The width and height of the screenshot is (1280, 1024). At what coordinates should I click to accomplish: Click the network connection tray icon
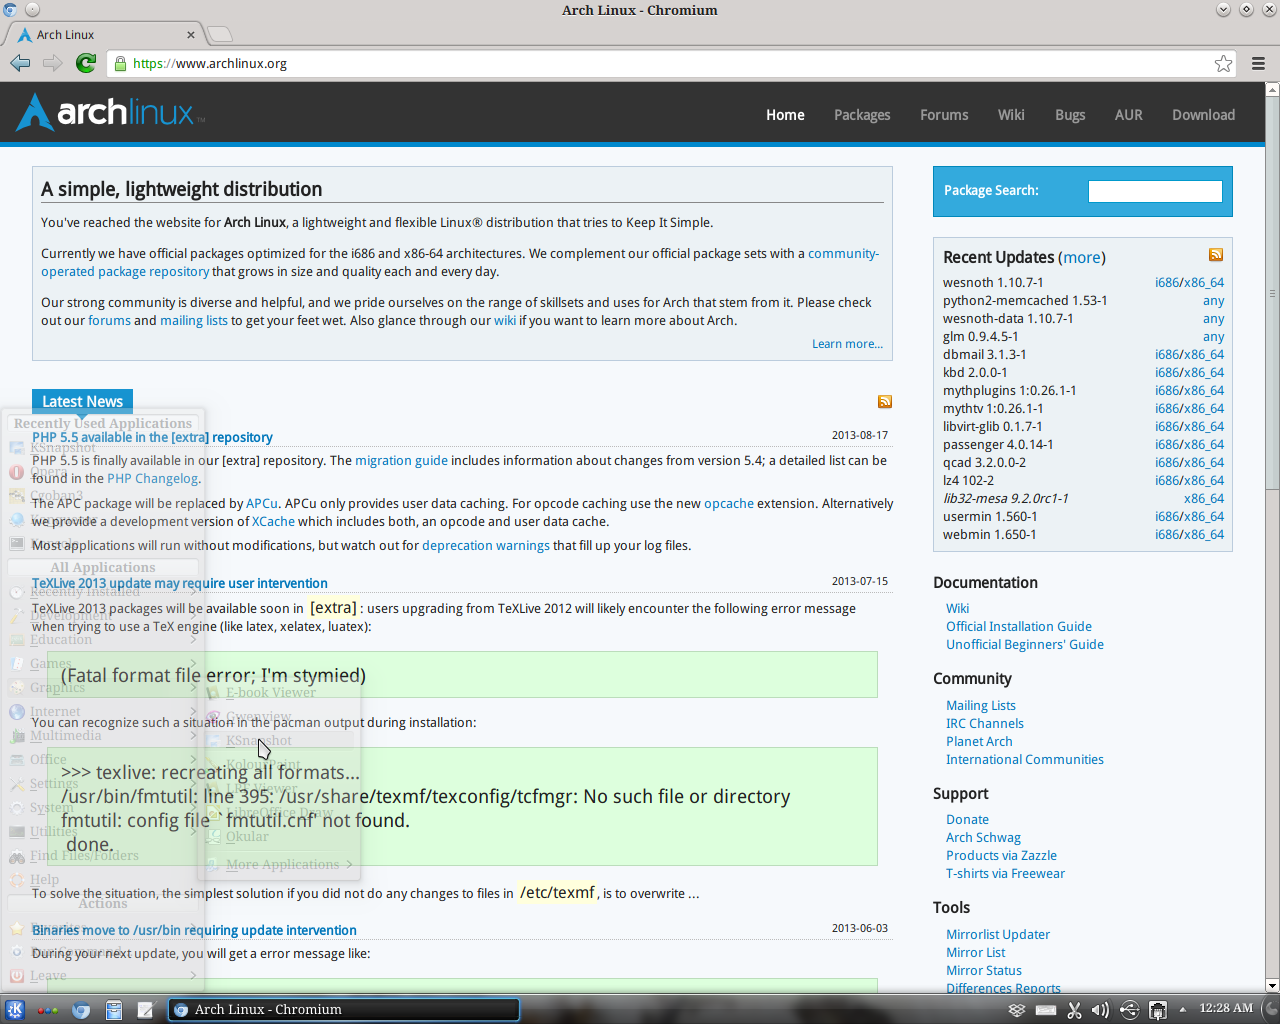point(1158,1010)
